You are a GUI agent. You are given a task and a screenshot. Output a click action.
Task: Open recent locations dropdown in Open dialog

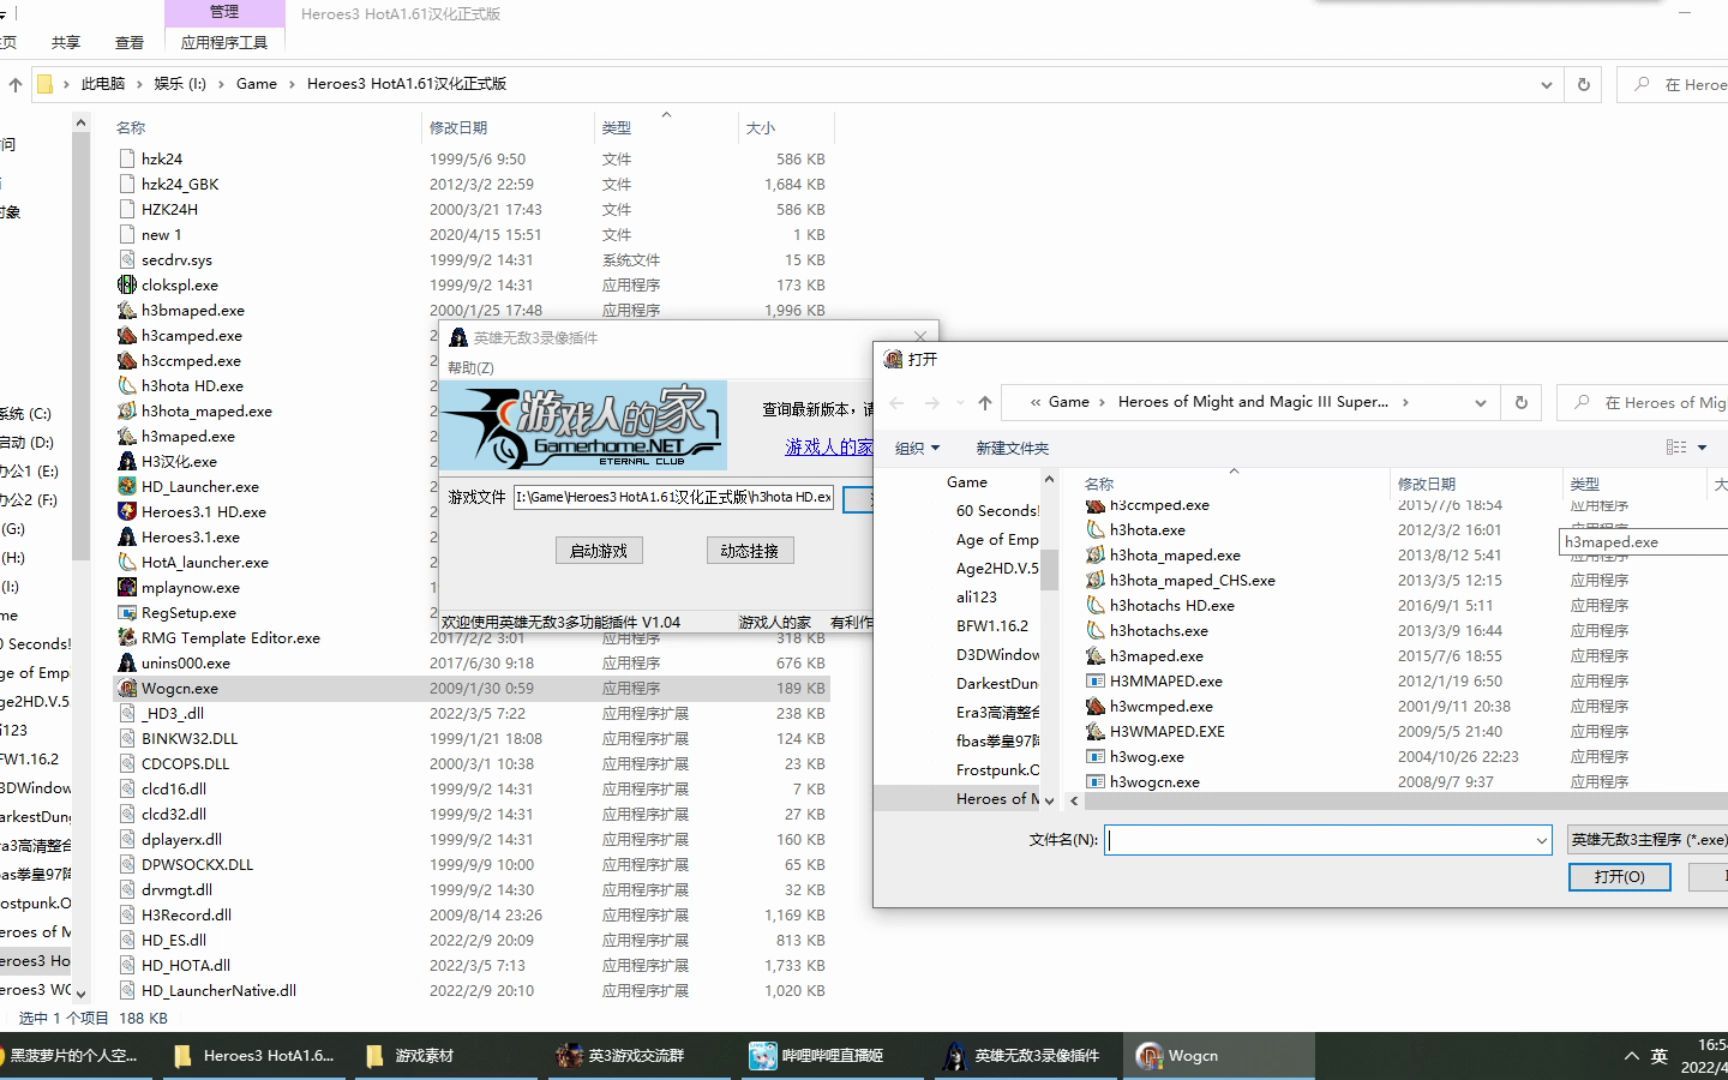[960, 402]
